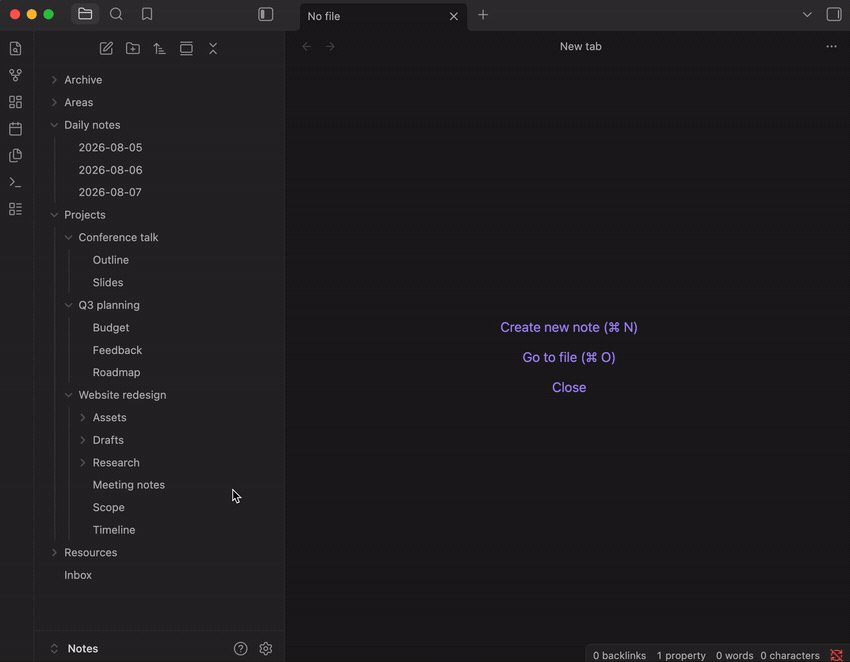Navigate forward with right arrow
The height and width of the screenshot is (662, 850).
(x=330, y=47)
